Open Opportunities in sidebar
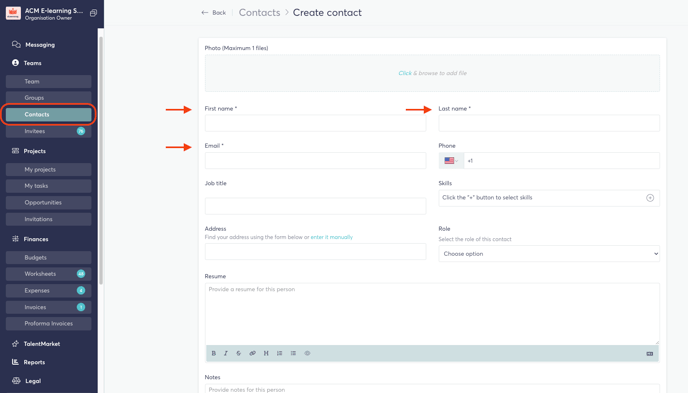Image resolution: width=688 pixels, height=393 pixels. [49, 203]
